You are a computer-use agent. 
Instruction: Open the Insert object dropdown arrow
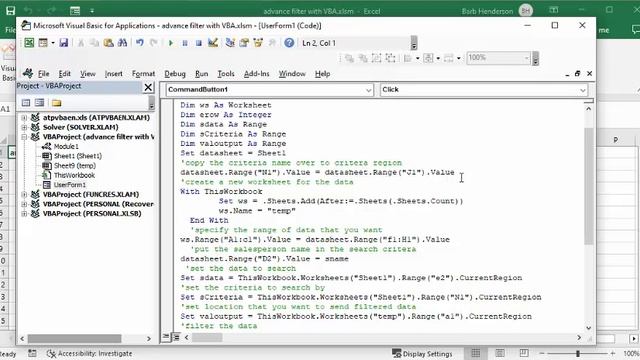[x=53, y=43]
